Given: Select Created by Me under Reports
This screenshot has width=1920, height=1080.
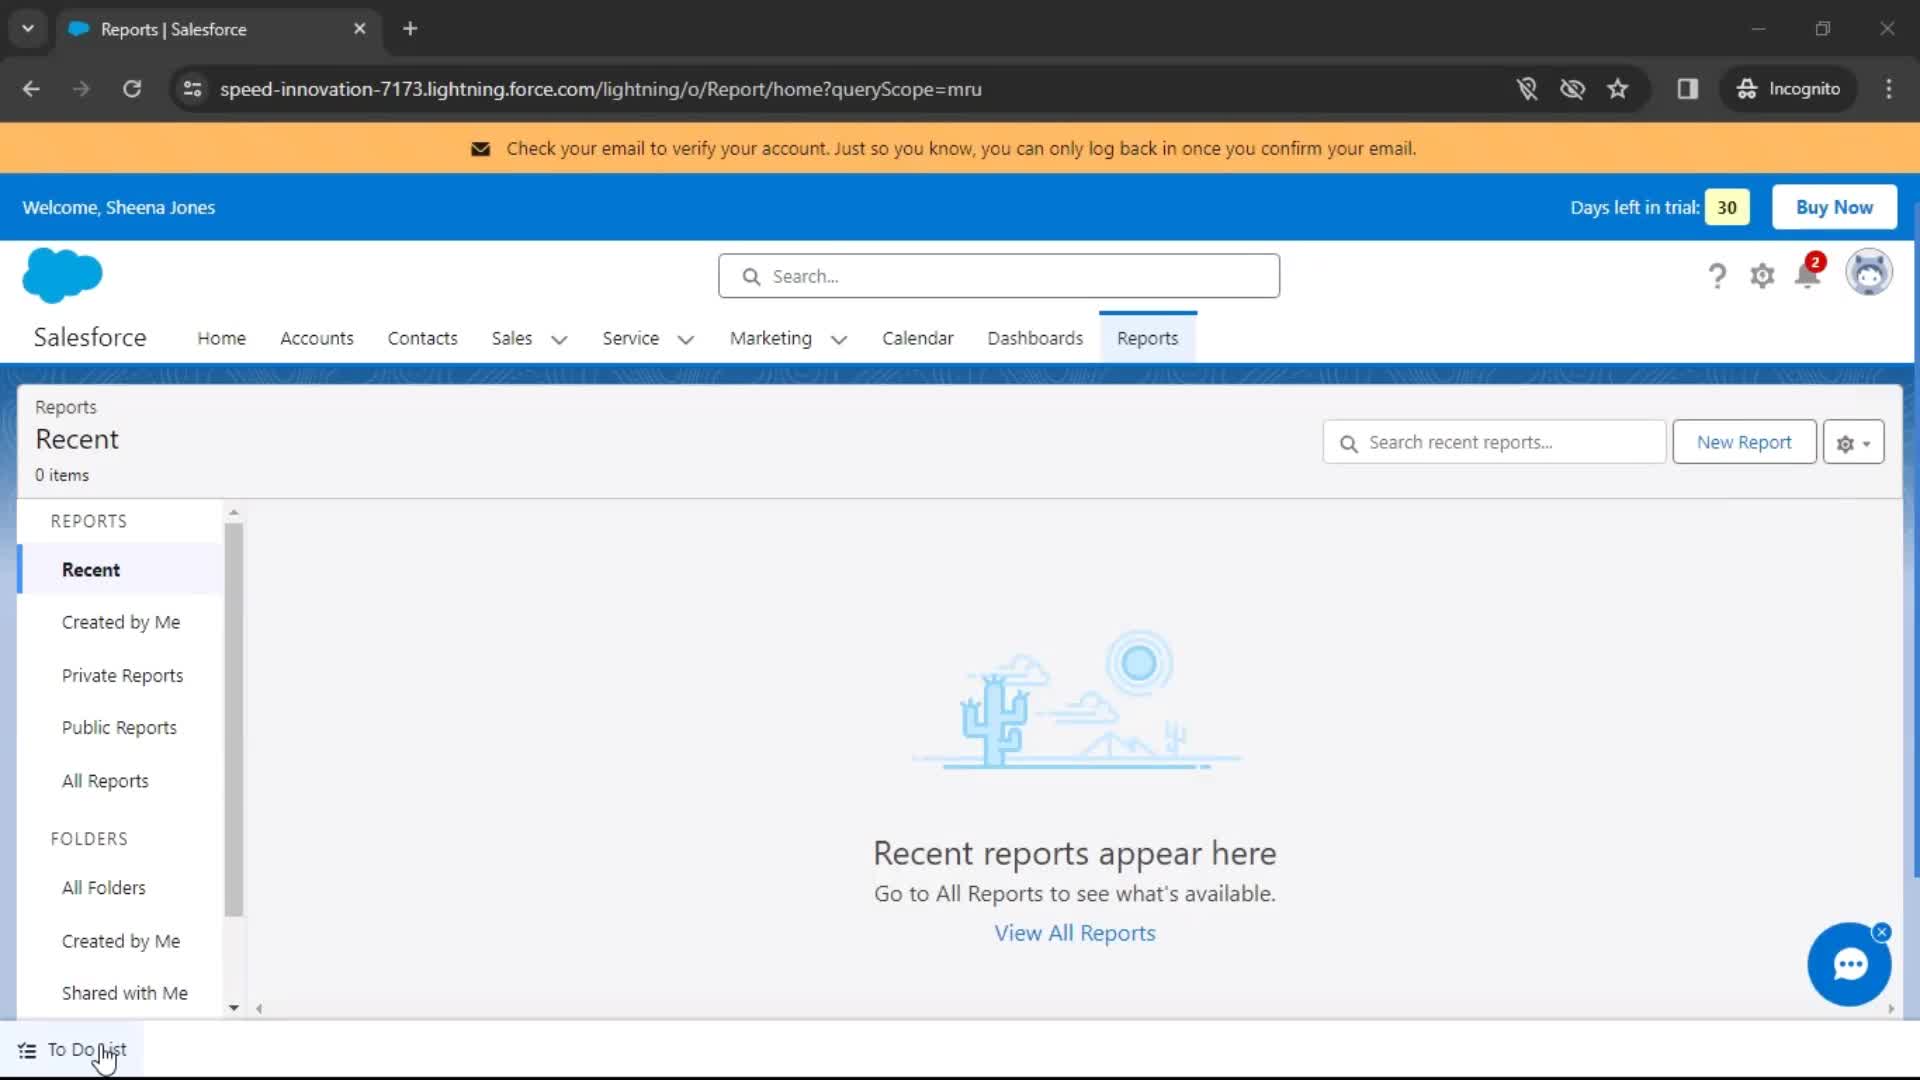Looking at the screenshot, I should (x=120, y=622).
